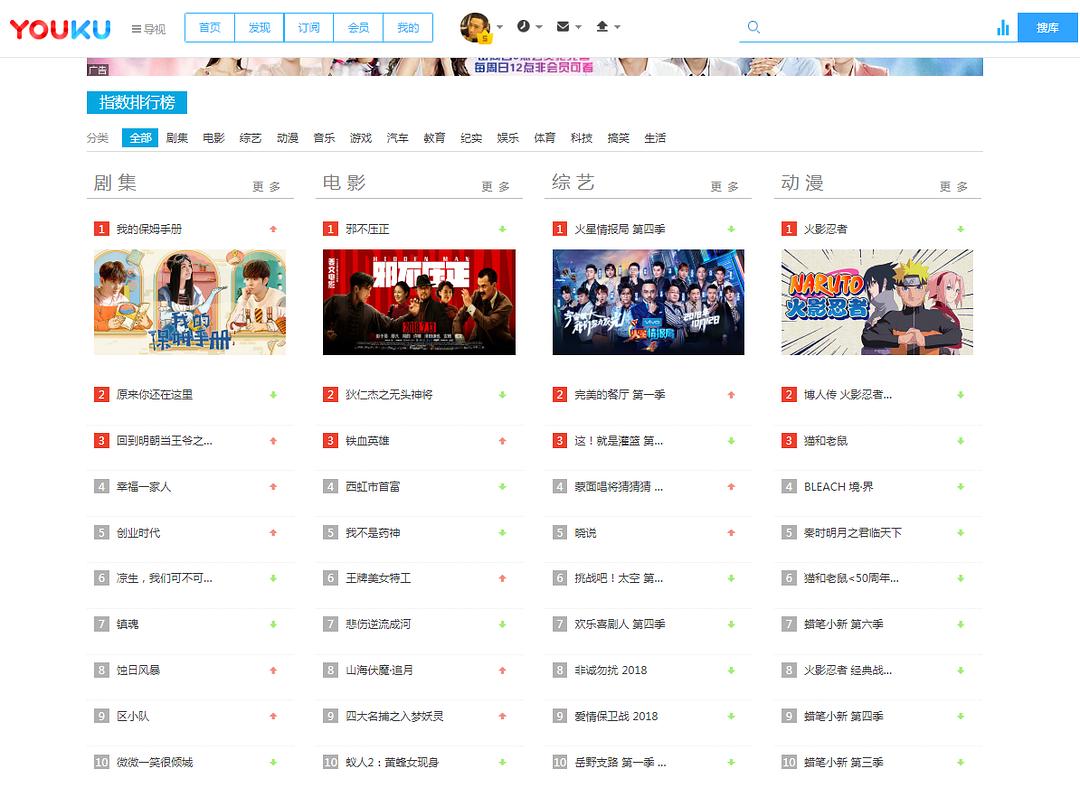The image size is (1080, 788).
Task: Select the 电影 category filter
Action: tap(214, 138)
